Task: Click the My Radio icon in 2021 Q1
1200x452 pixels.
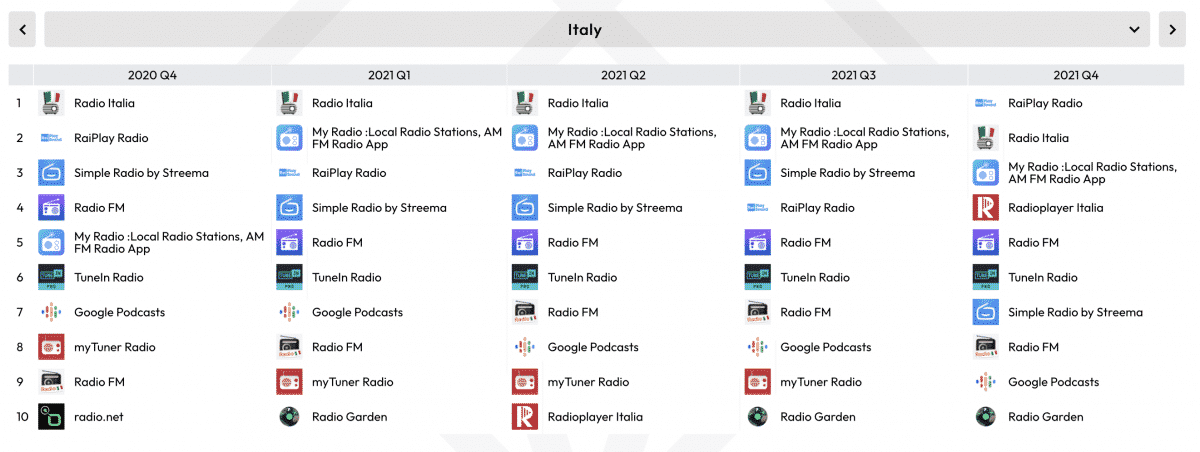Action: point(289,138)
